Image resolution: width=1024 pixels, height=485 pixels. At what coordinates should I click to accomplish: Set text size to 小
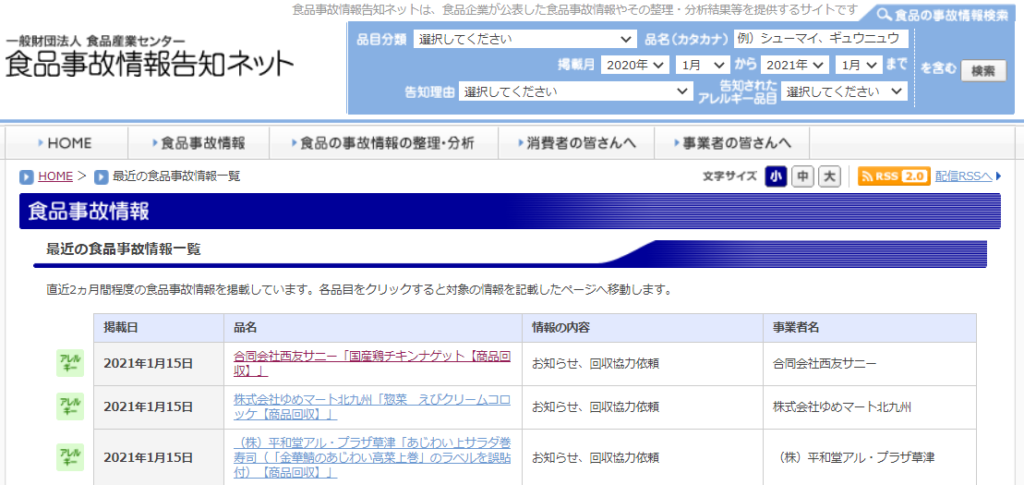(x=776, y=176)
